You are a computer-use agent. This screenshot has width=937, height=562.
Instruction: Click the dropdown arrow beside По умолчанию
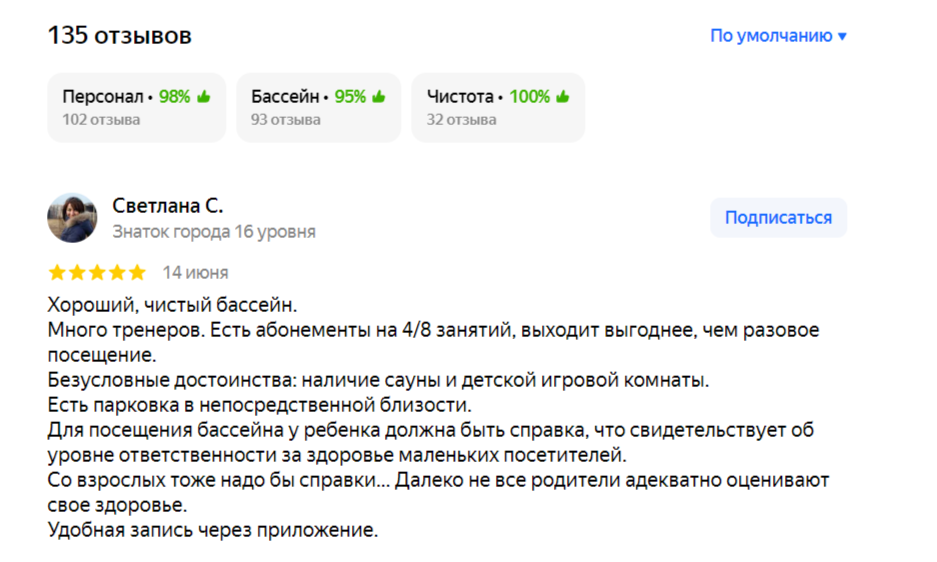[x=842, y=36]
